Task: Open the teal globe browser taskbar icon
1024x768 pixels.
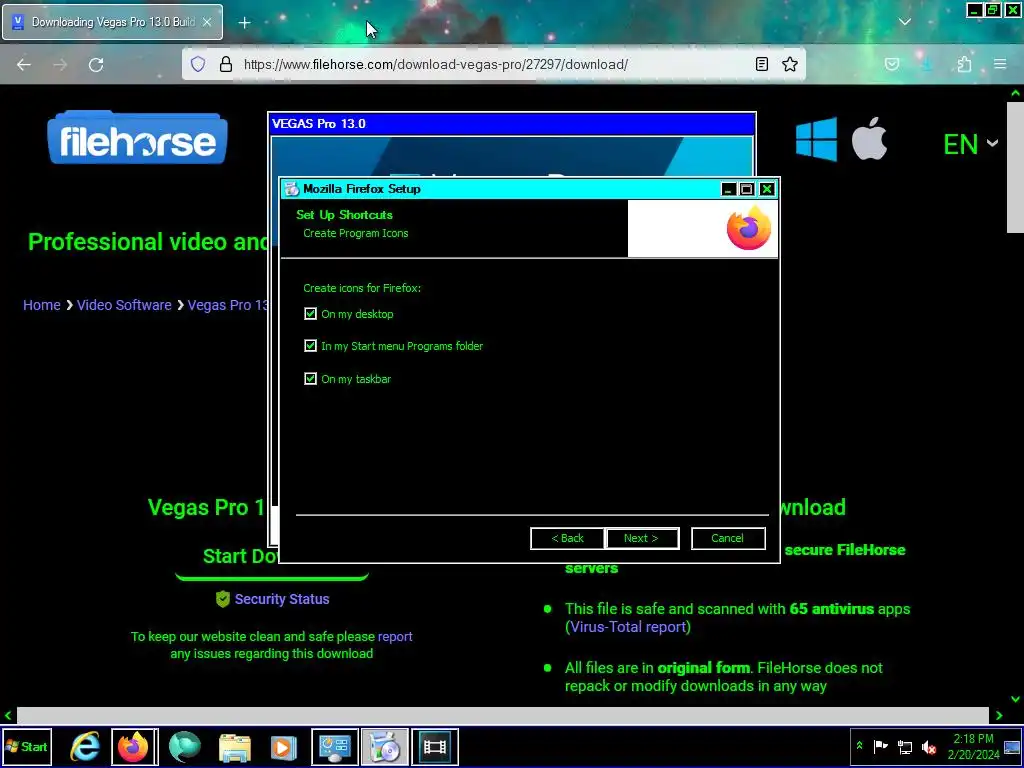Action: pos(185,746)
